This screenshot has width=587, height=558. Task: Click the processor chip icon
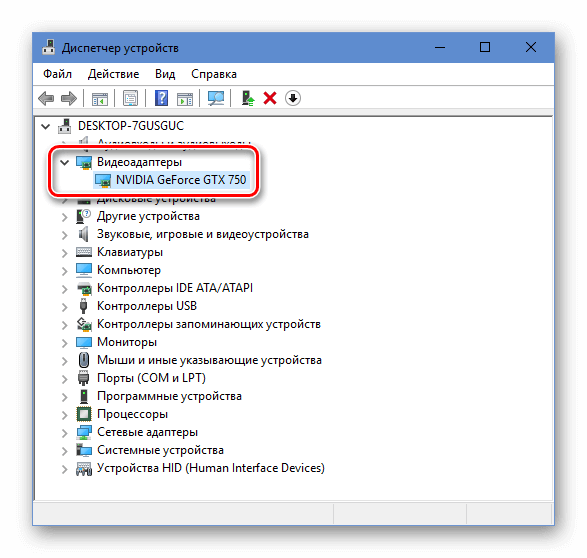pos(83,414)
